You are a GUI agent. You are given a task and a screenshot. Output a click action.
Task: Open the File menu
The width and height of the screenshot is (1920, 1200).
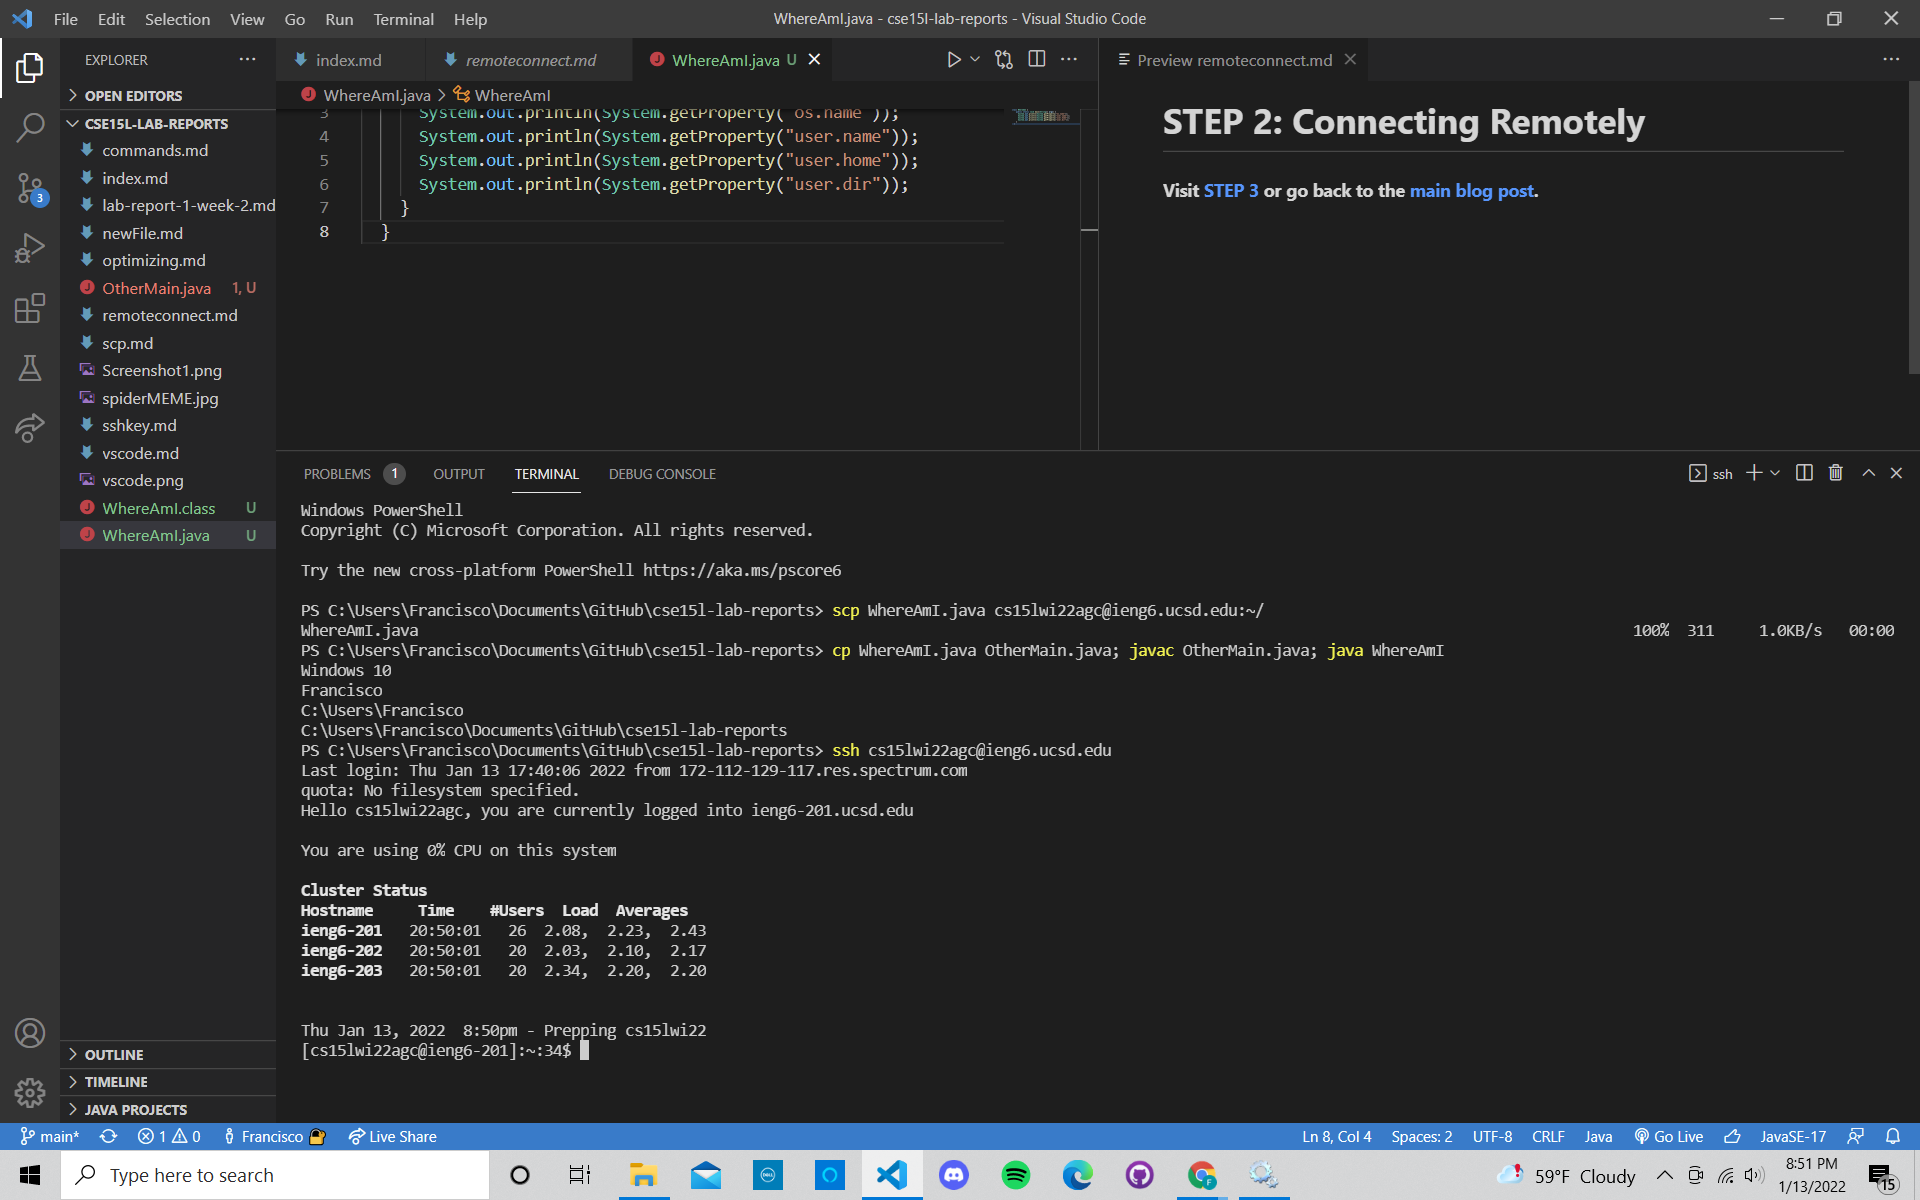pyautogui.click(x=66, y=19)
